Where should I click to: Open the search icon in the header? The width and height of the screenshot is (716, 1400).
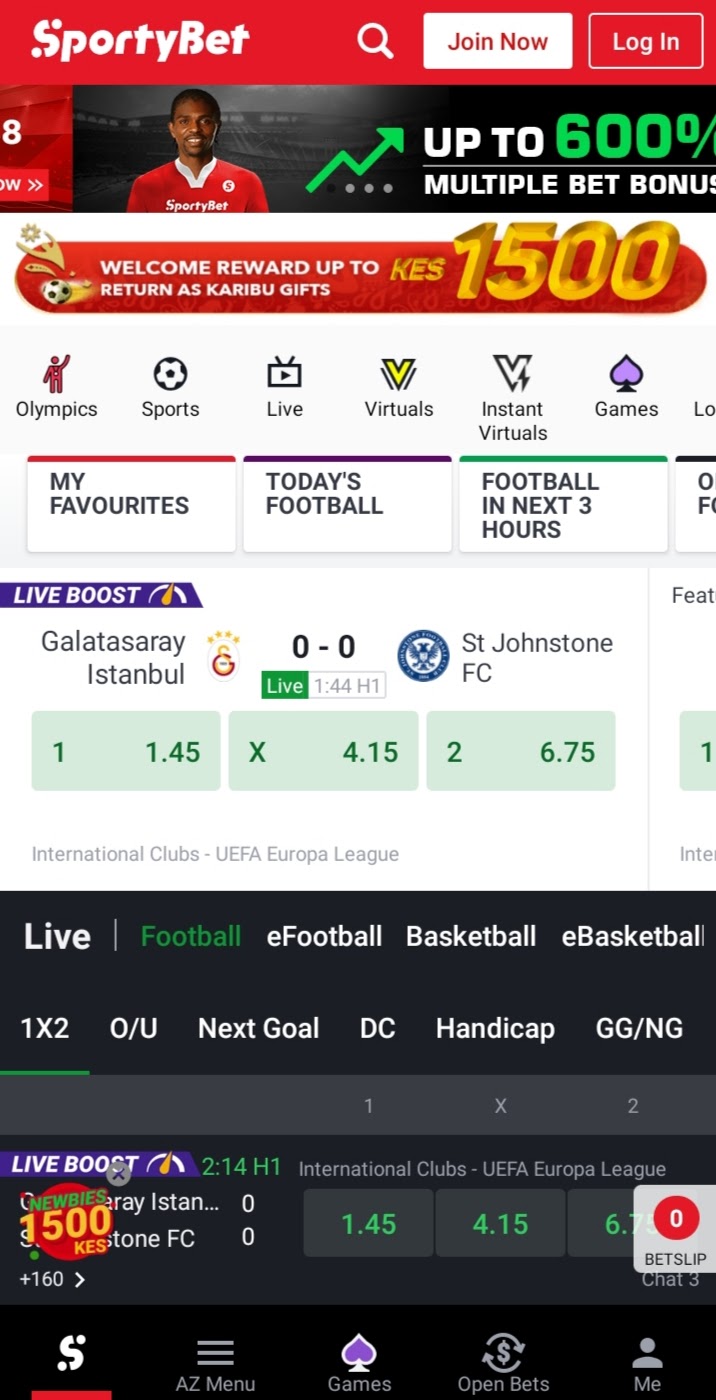pos(375,41)
